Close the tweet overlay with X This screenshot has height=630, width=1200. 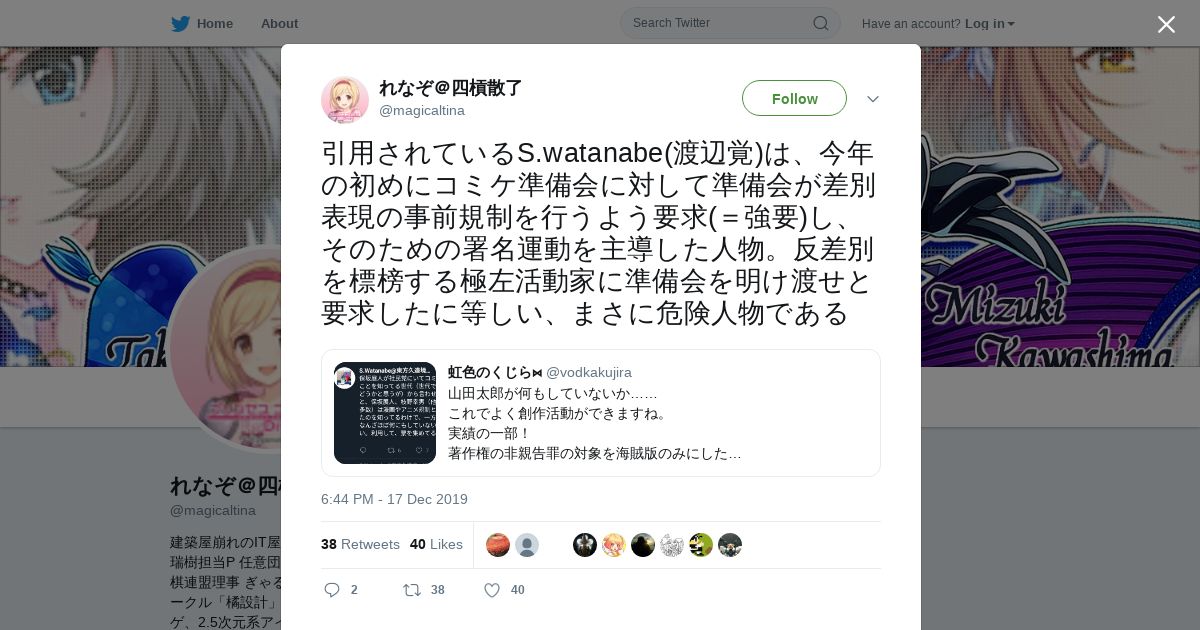pyautogui.click(x=1166, y=24)
